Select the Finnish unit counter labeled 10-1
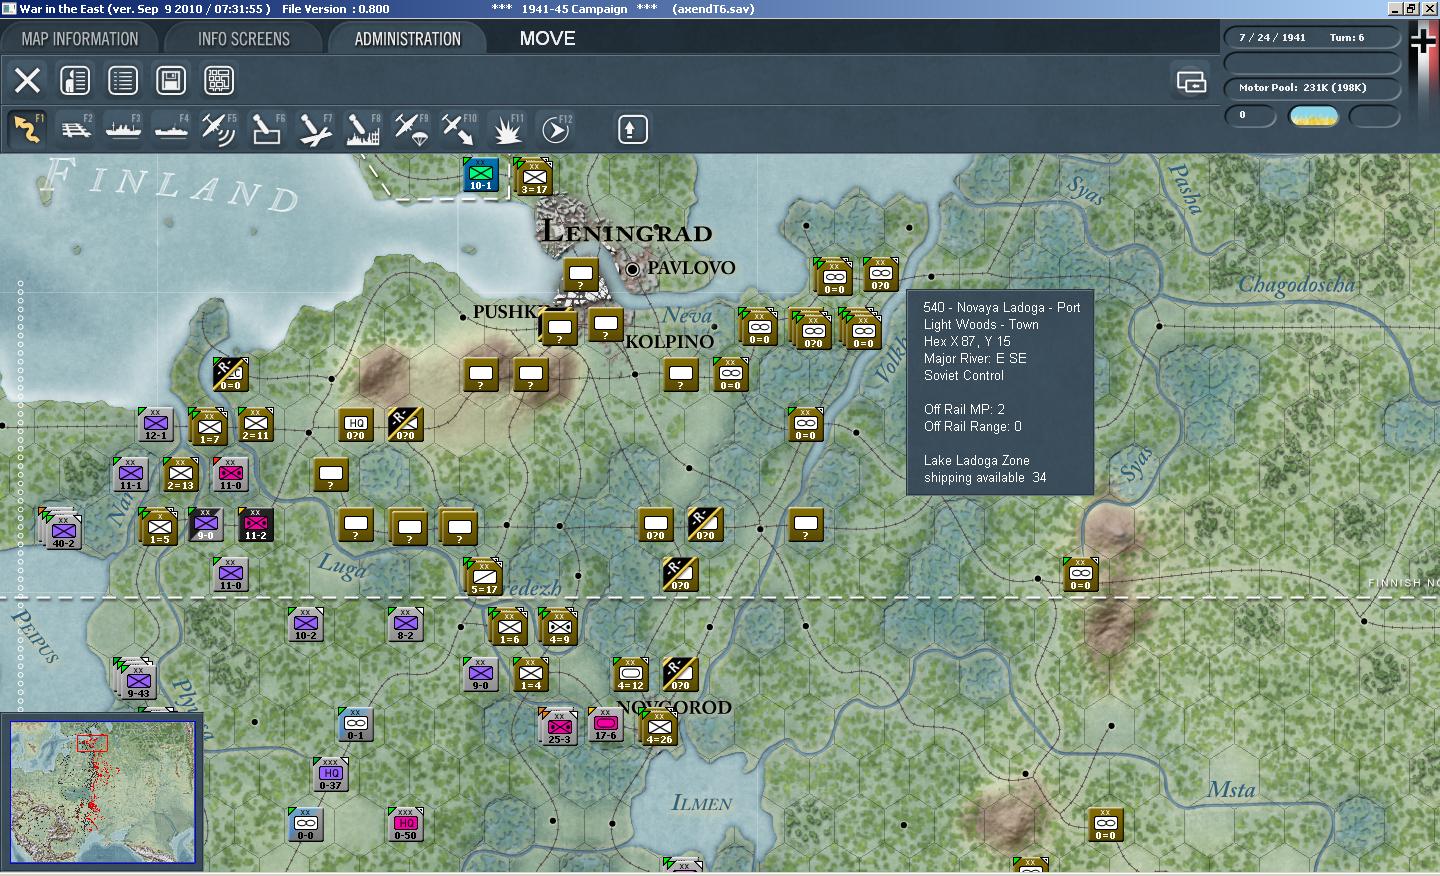Image resolution: width=1440 pixels, height=876 pixels. 480,174
